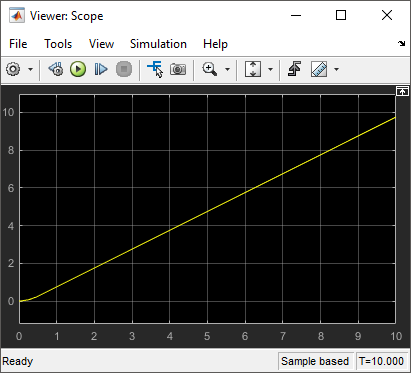Click the MATLAB logo in title bar
Image resolution: width=411 pixels, height=373 pixels.
click(x=17, y=15)
